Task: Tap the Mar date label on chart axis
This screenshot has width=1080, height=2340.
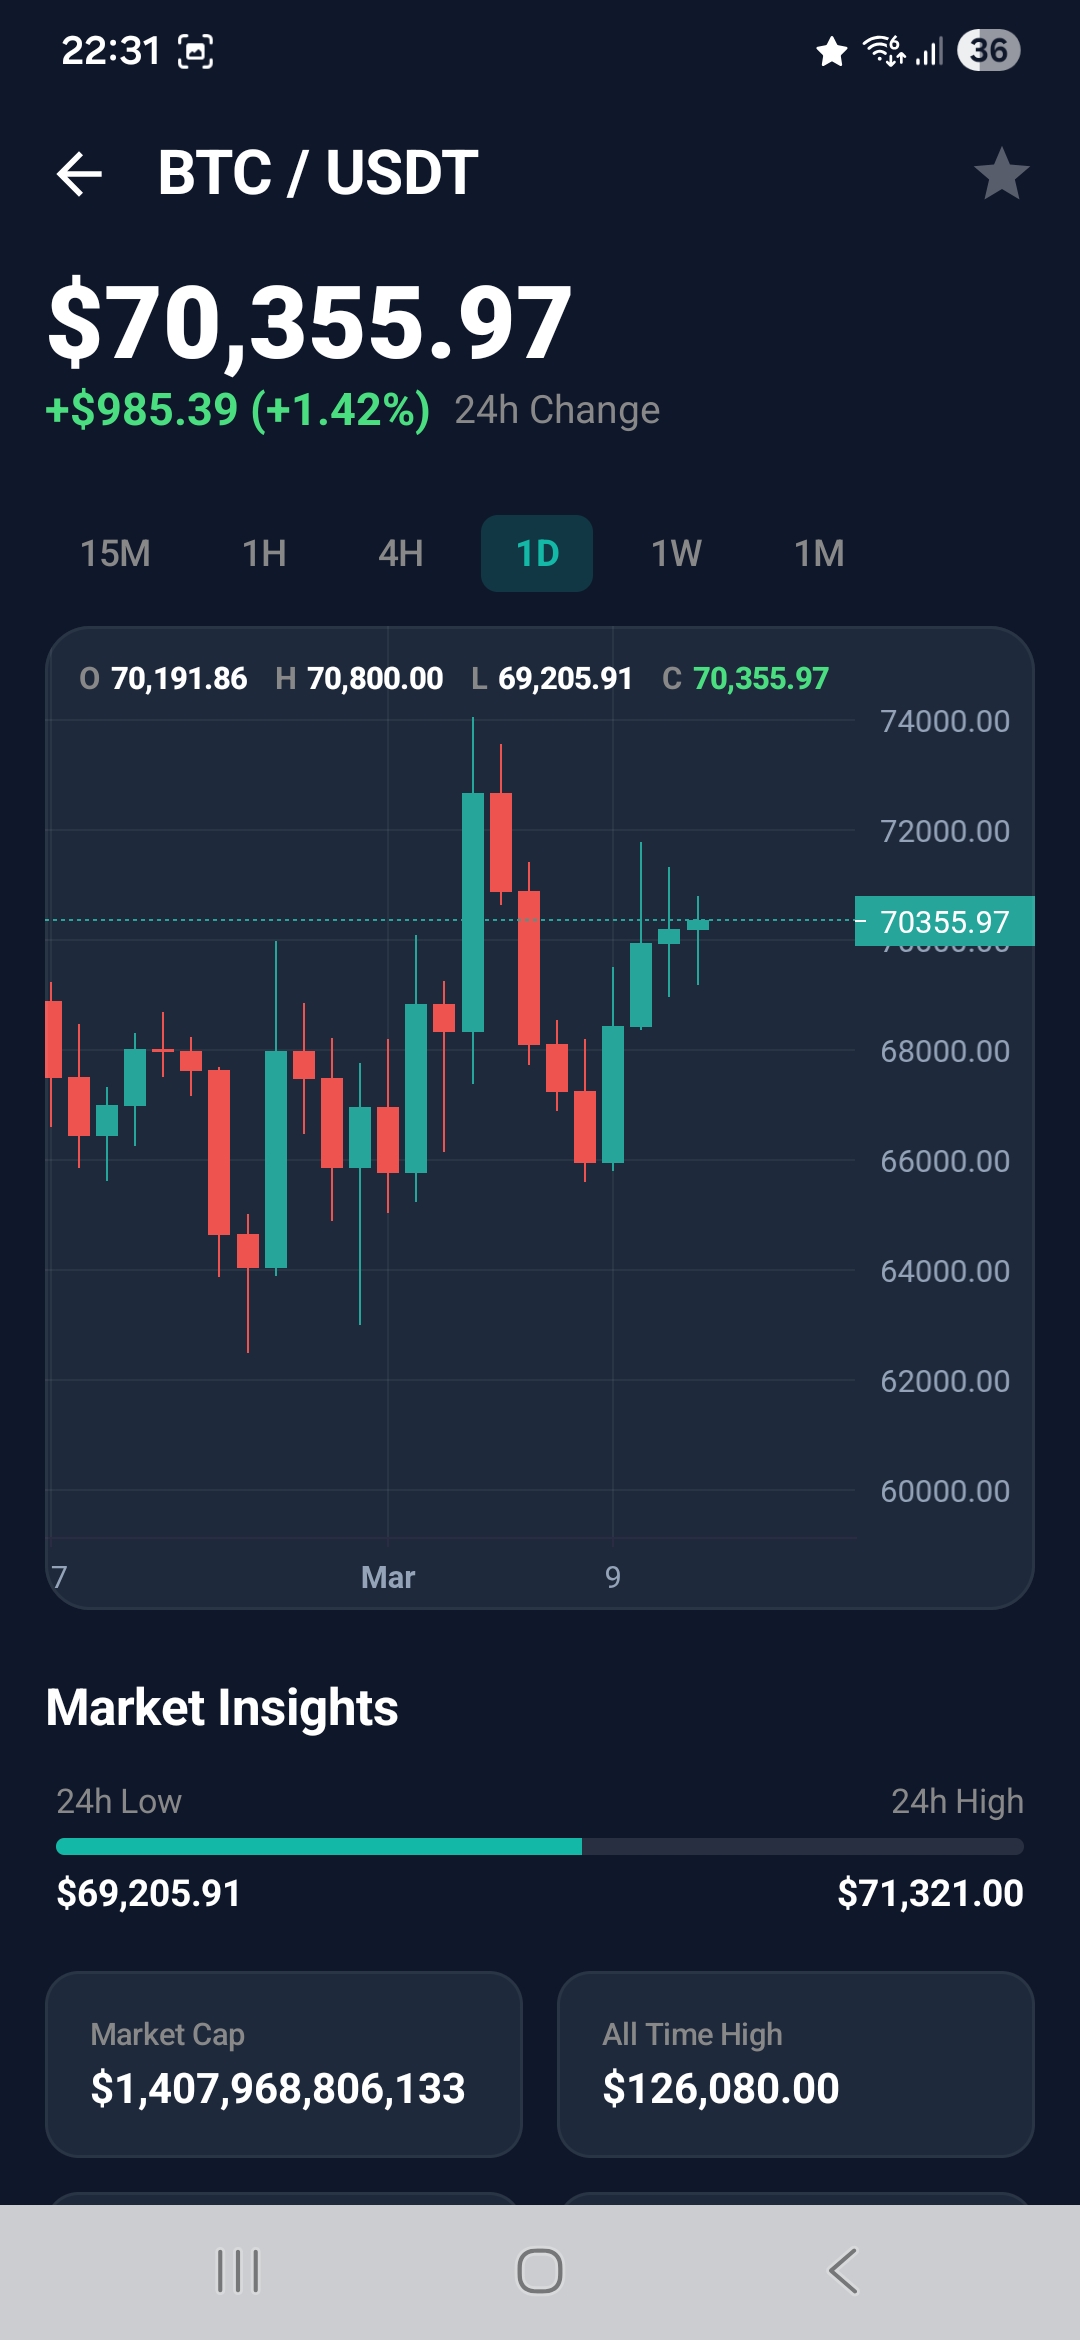Action: (x=388, y=1577)
